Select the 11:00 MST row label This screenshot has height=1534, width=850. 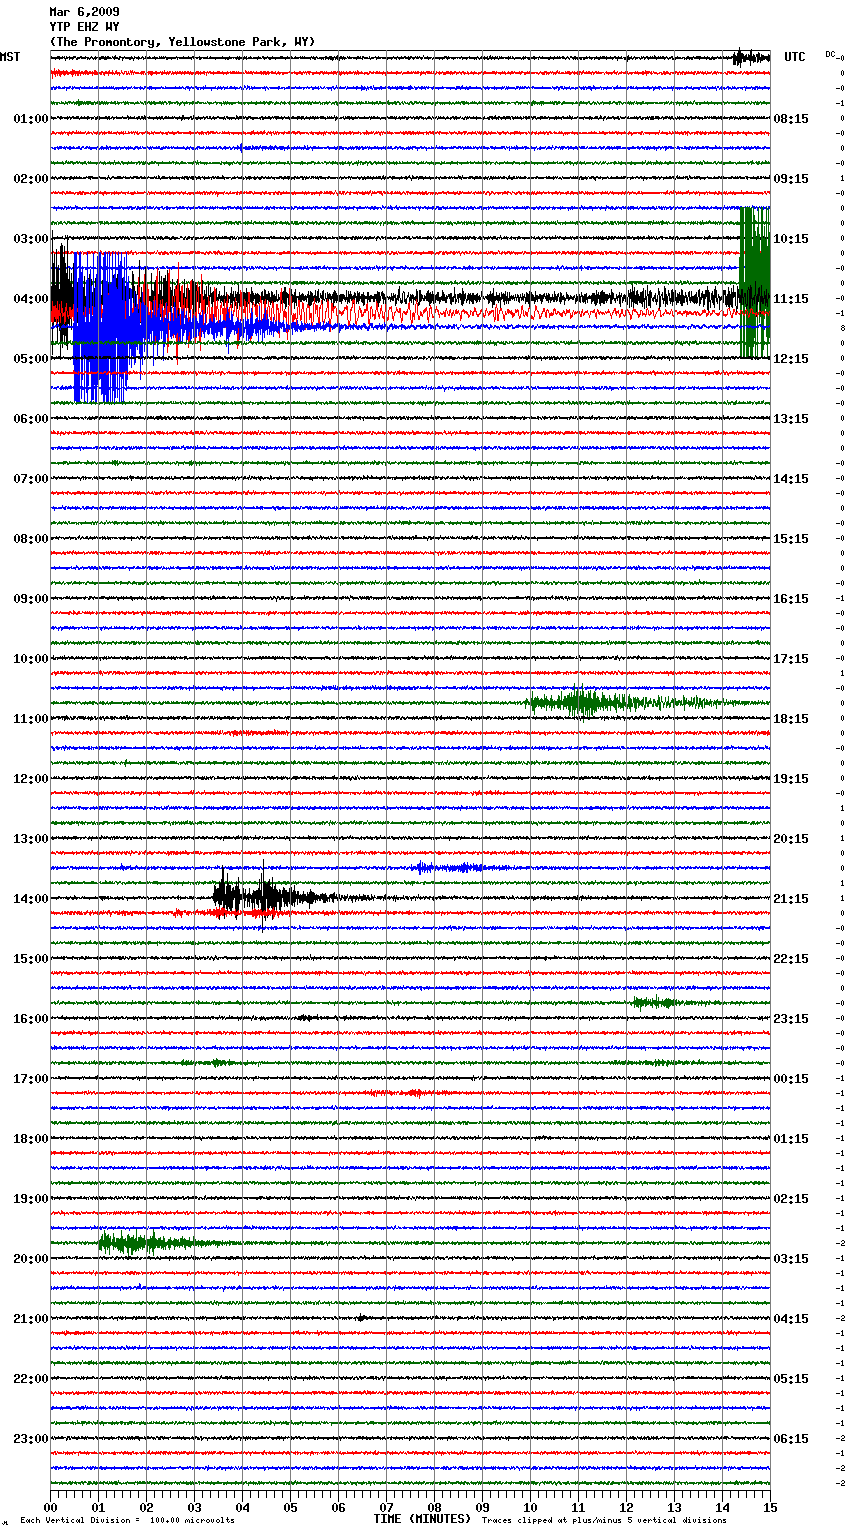(x=30, y=719)
